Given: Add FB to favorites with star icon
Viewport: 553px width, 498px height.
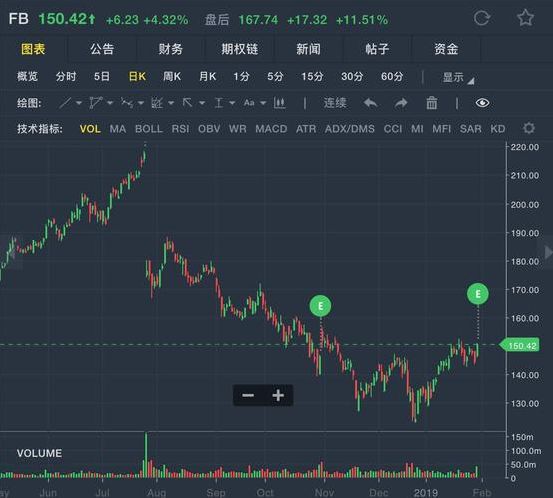Looking at the screenshot, I should coord(525,18).
